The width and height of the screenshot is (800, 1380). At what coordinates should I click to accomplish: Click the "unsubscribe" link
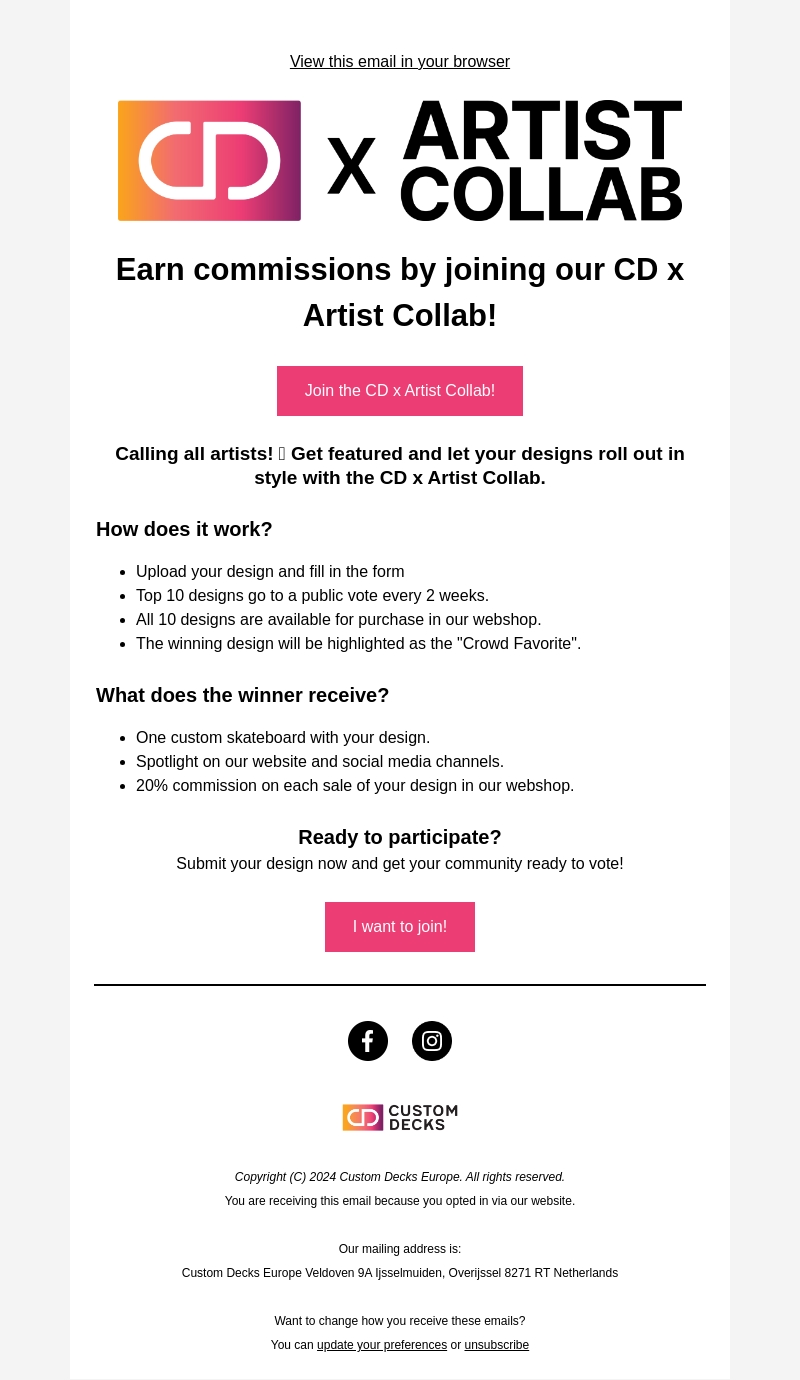click(496, 1345)
